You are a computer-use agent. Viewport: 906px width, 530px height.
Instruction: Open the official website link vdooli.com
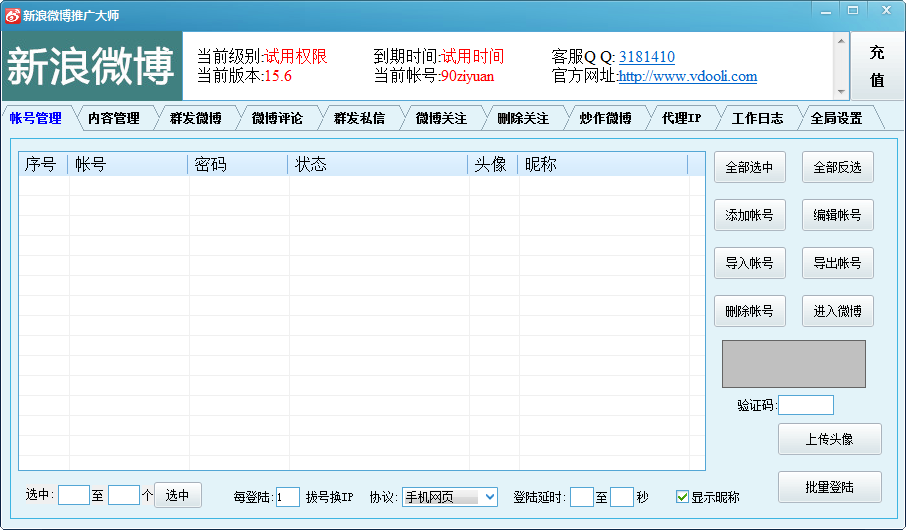point(688,76)
